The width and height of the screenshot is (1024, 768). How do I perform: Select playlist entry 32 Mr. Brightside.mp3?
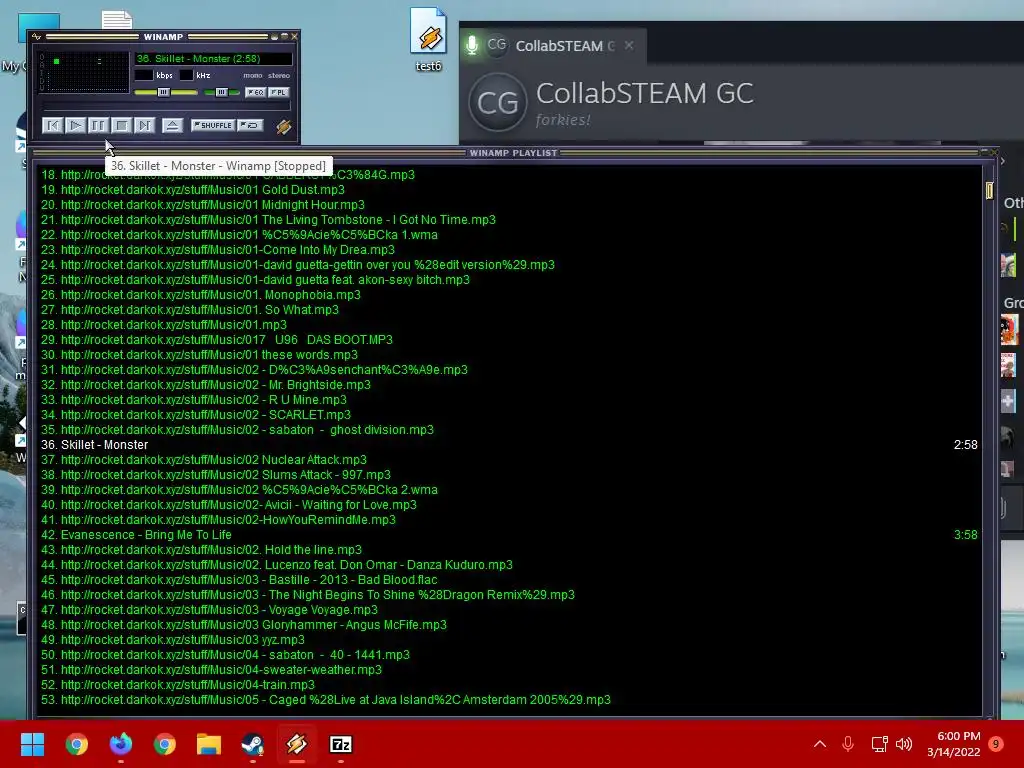[509, 385]
